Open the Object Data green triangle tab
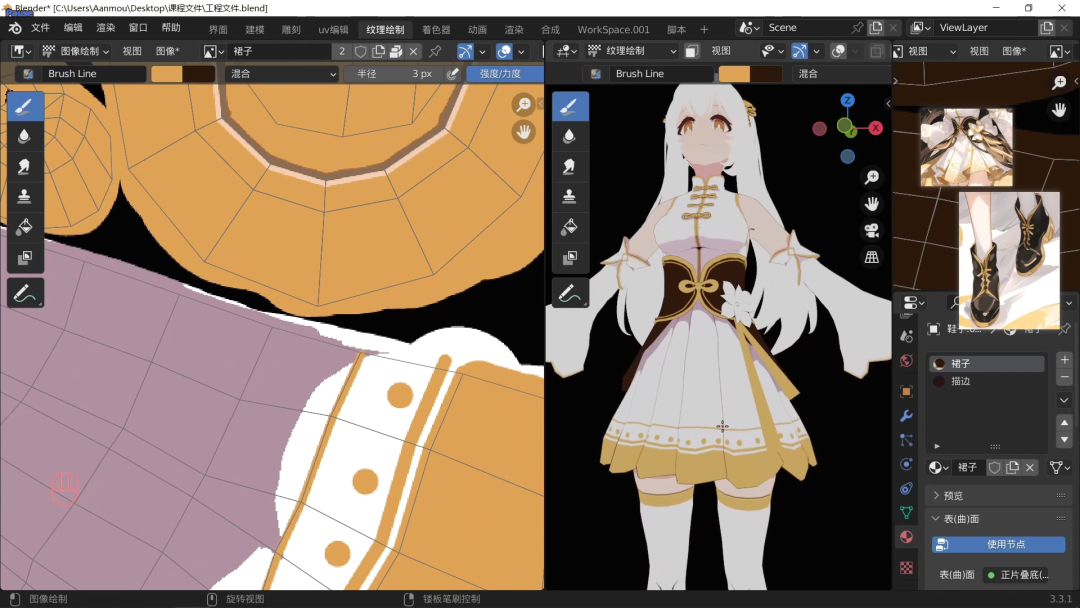The image size is (1080, 608). click(906, 512)
